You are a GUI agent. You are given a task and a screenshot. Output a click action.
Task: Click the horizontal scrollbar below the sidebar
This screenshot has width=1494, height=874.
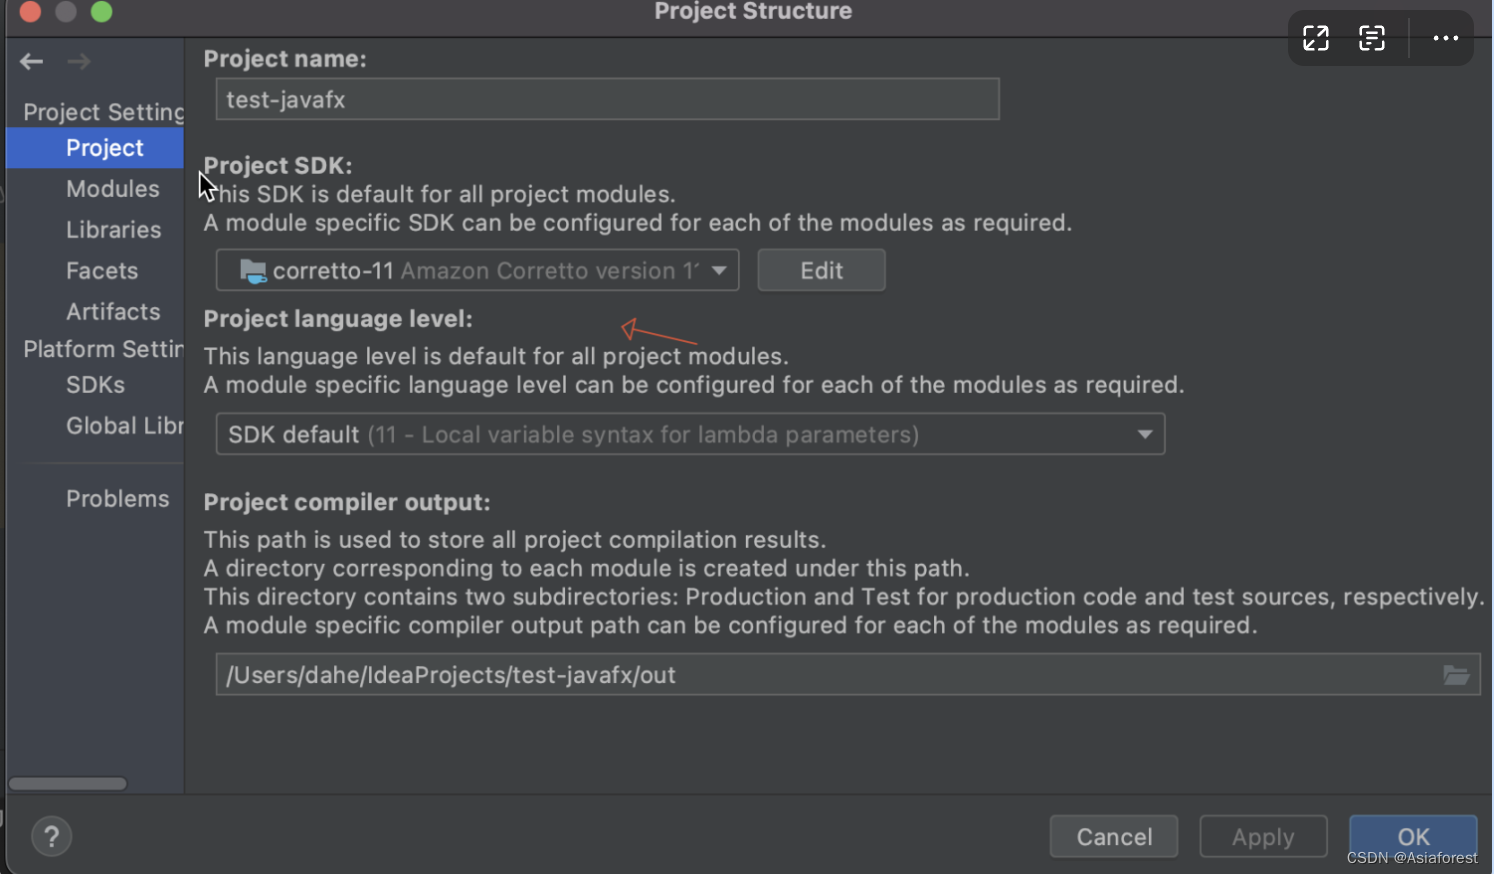tap(67, 783)
